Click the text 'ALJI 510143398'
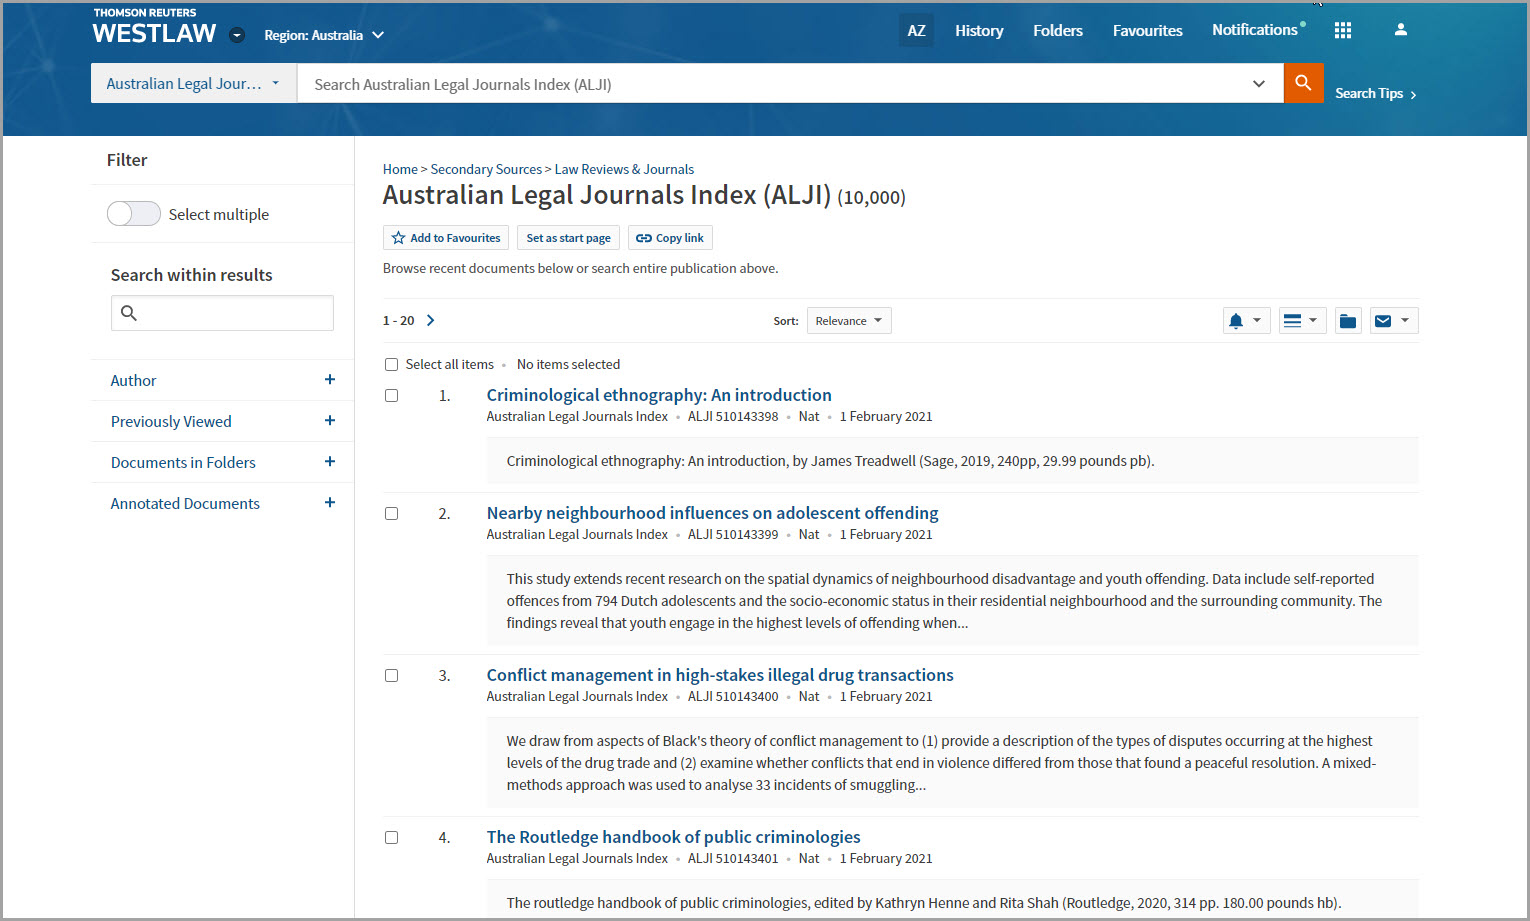The image size is (1530, 921). 733,417
